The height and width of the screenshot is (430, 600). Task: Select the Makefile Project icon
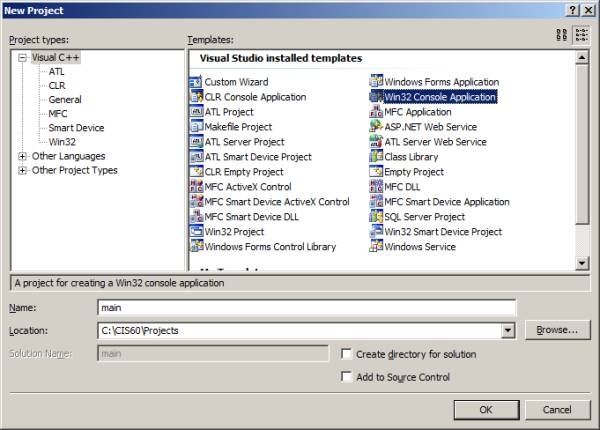coord(196,127)
